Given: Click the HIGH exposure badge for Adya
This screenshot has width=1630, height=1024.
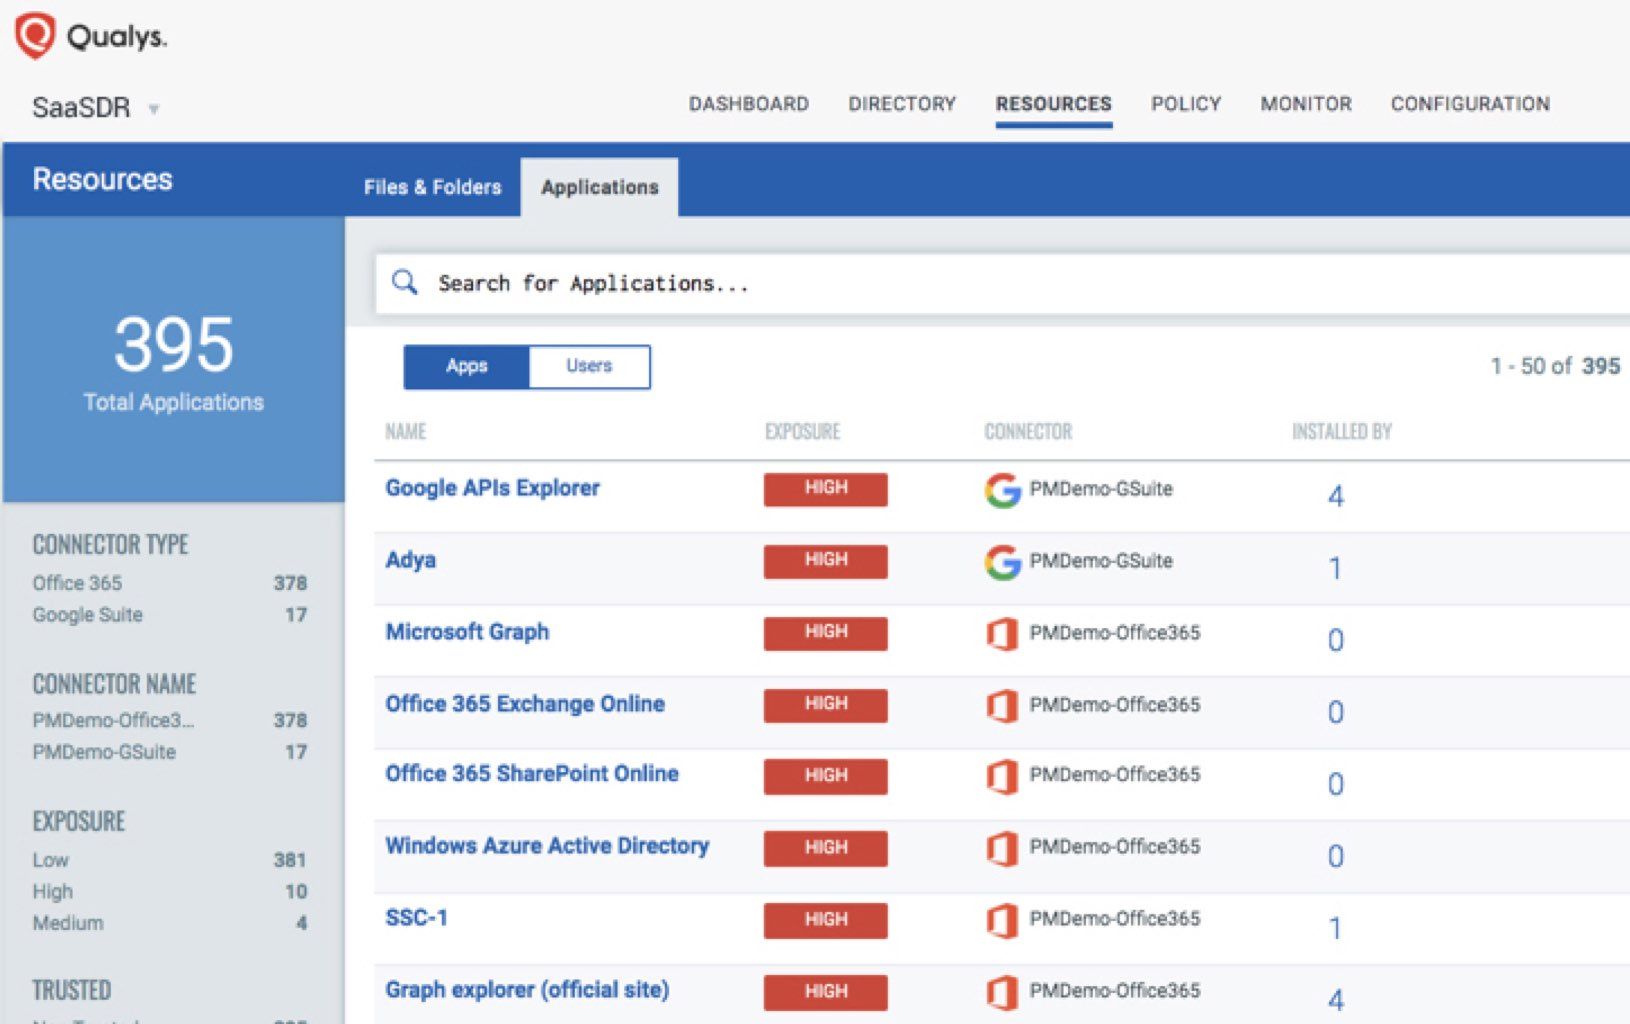Looking at the screenshot, I should [825, 561].
